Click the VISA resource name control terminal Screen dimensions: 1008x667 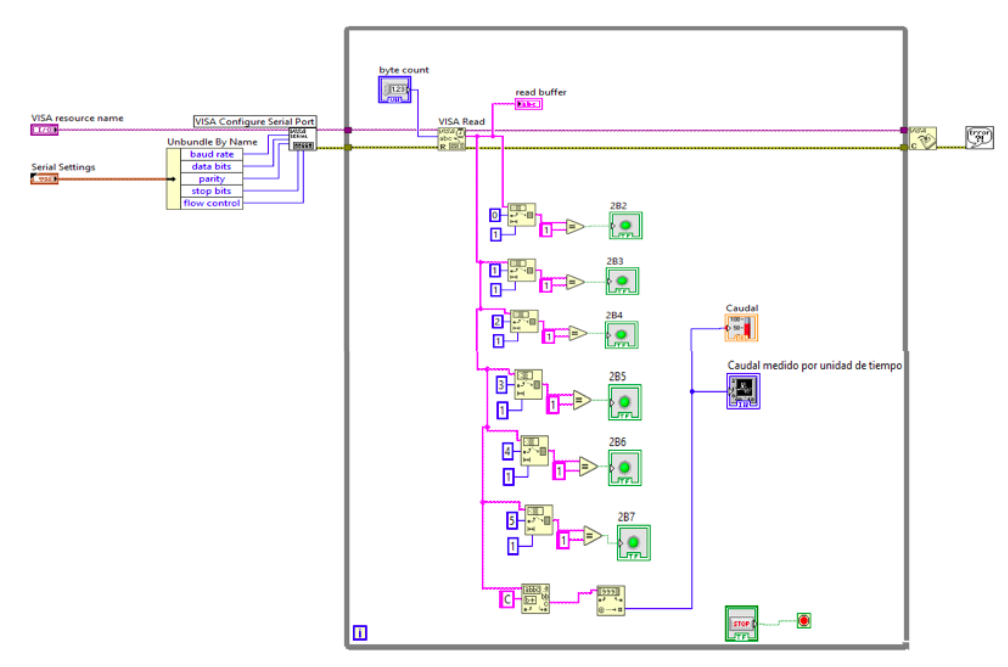click(x=44, y=130)
